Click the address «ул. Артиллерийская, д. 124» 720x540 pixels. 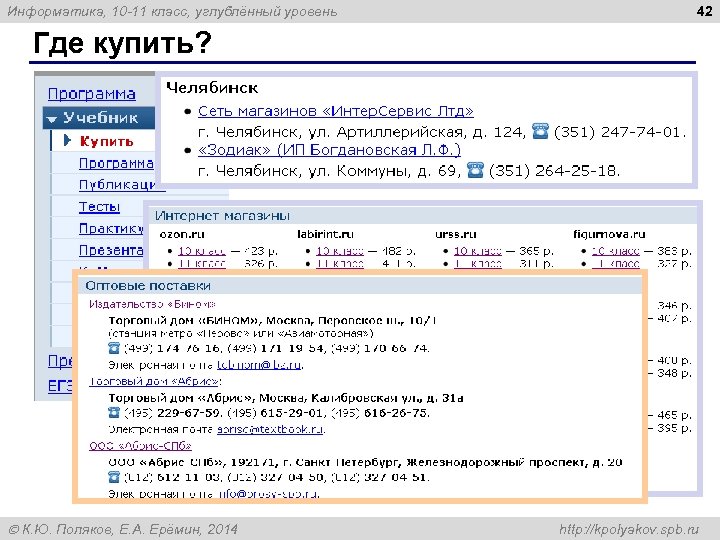pos(416,132)
